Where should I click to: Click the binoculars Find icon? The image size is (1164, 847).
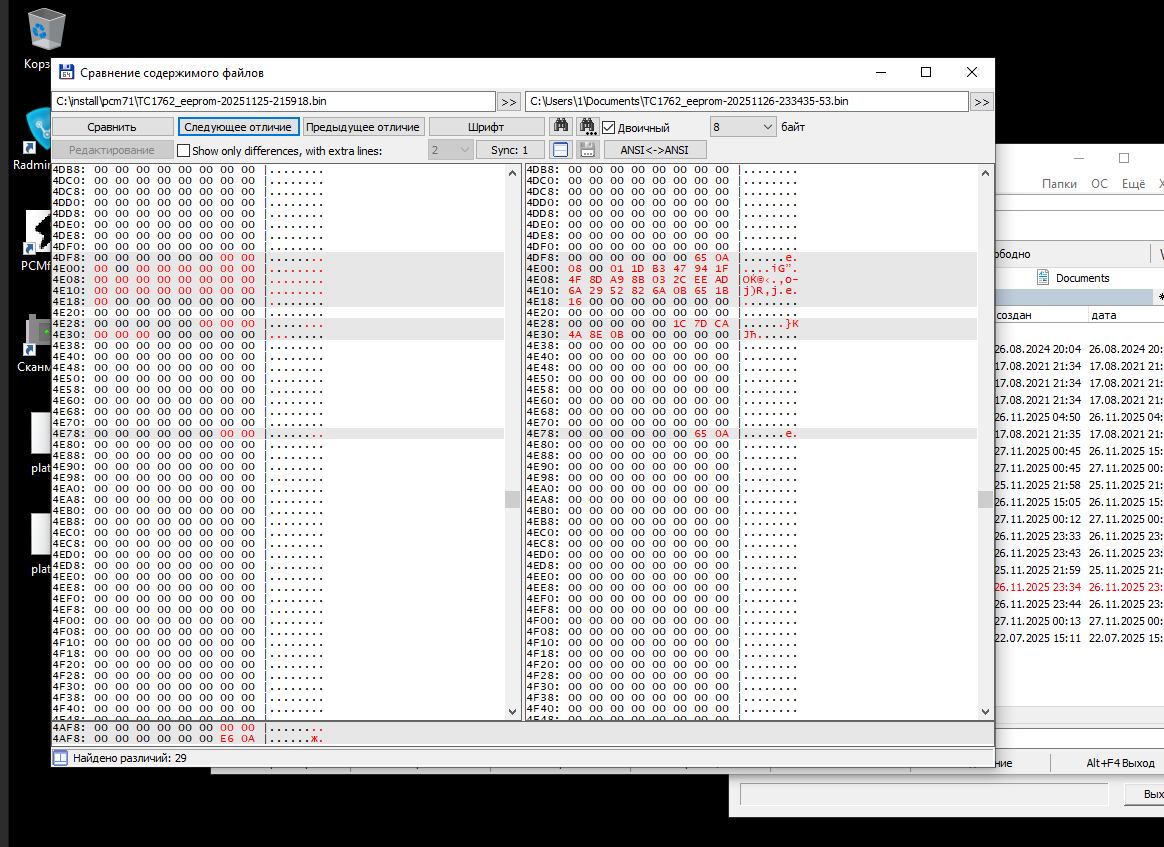[x=561, y=127]
